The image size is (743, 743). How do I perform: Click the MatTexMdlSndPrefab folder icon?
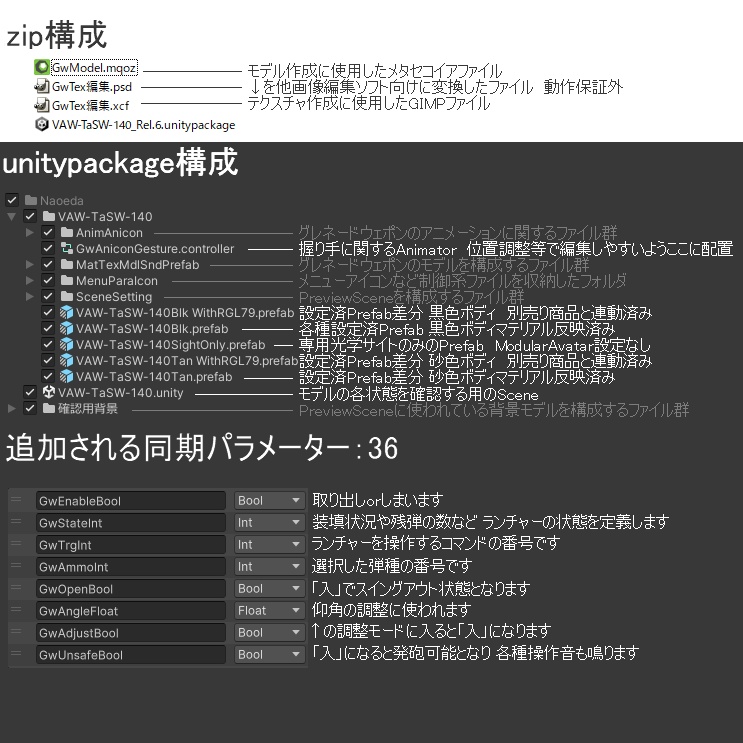click(67, 264)
